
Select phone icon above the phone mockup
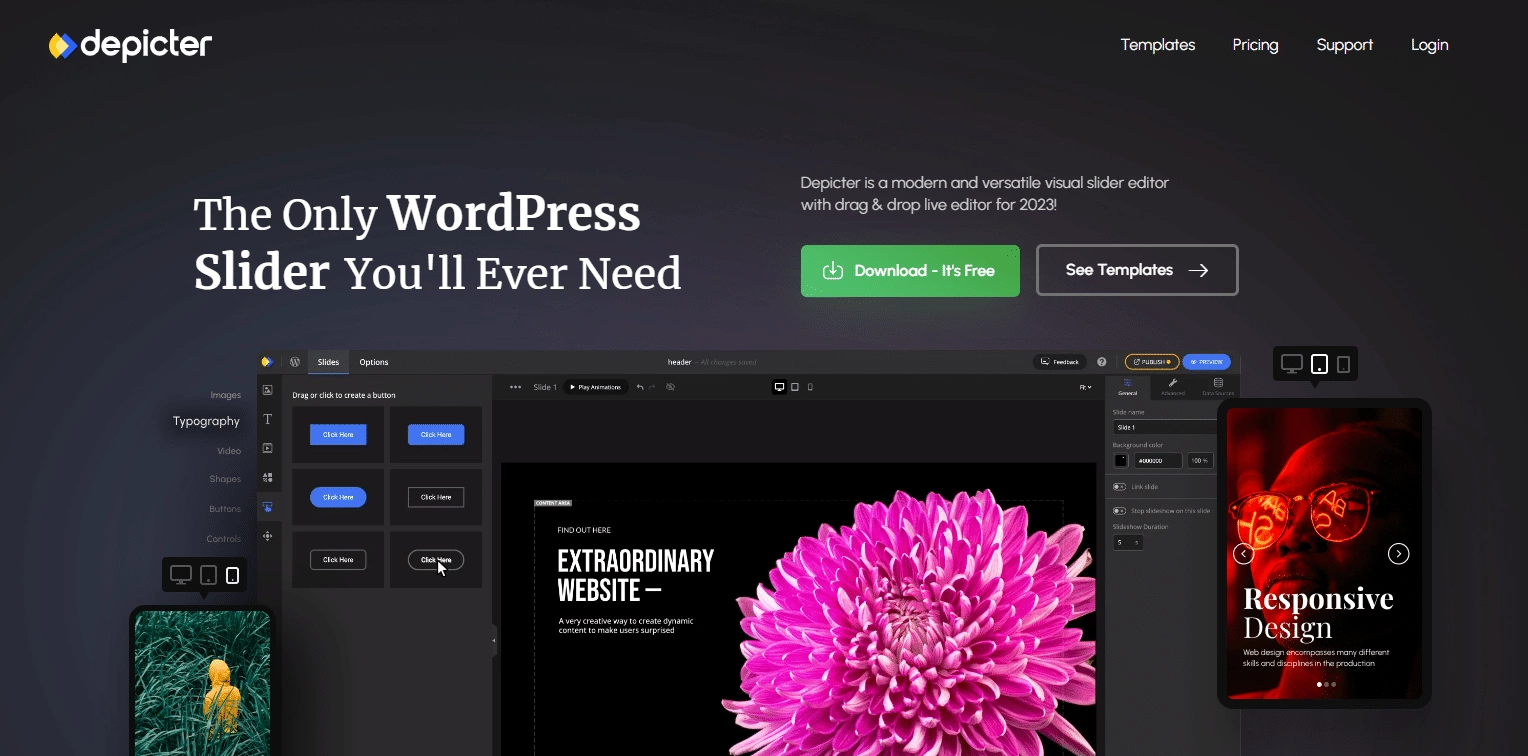233,575
